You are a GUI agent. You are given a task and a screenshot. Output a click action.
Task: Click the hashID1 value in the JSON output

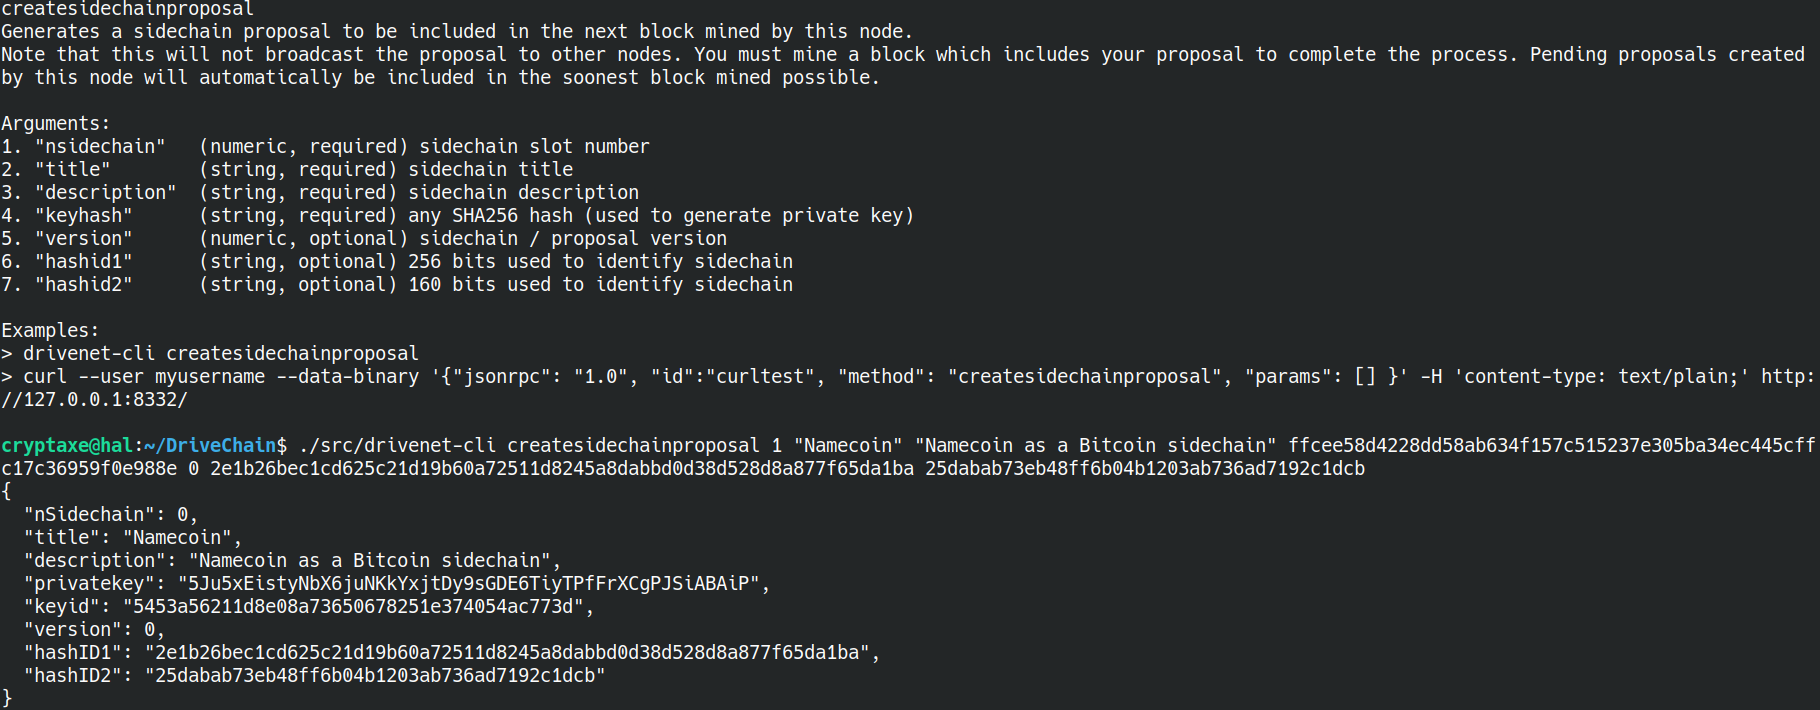[x=507, y=652]
